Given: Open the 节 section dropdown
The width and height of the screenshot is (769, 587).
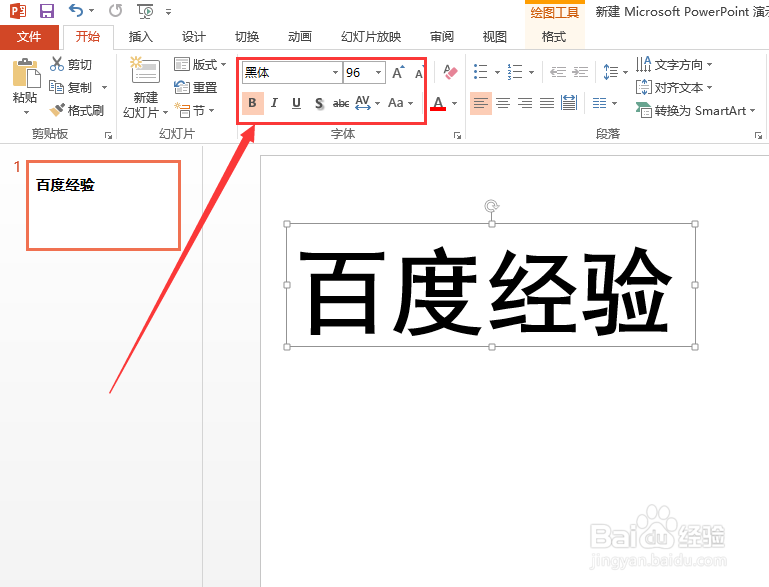Looking at the screenshot, I should 194,111.
